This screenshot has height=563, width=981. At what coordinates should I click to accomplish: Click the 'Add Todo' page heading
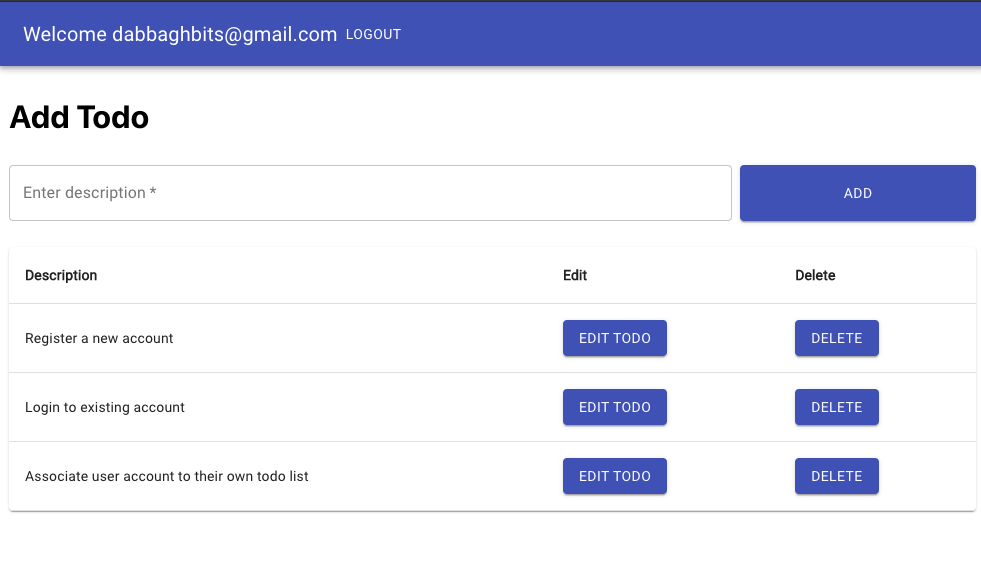pyautogui.click(x=79, y=117)
